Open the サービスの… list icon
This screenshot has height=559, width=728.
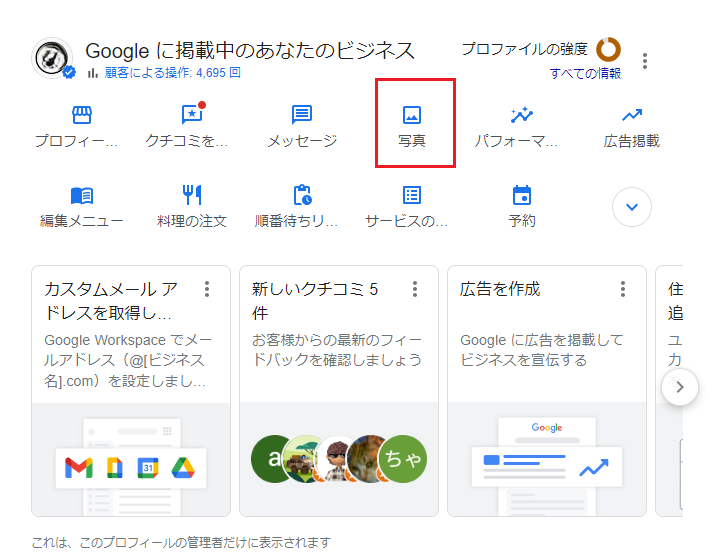pos(412,195)
